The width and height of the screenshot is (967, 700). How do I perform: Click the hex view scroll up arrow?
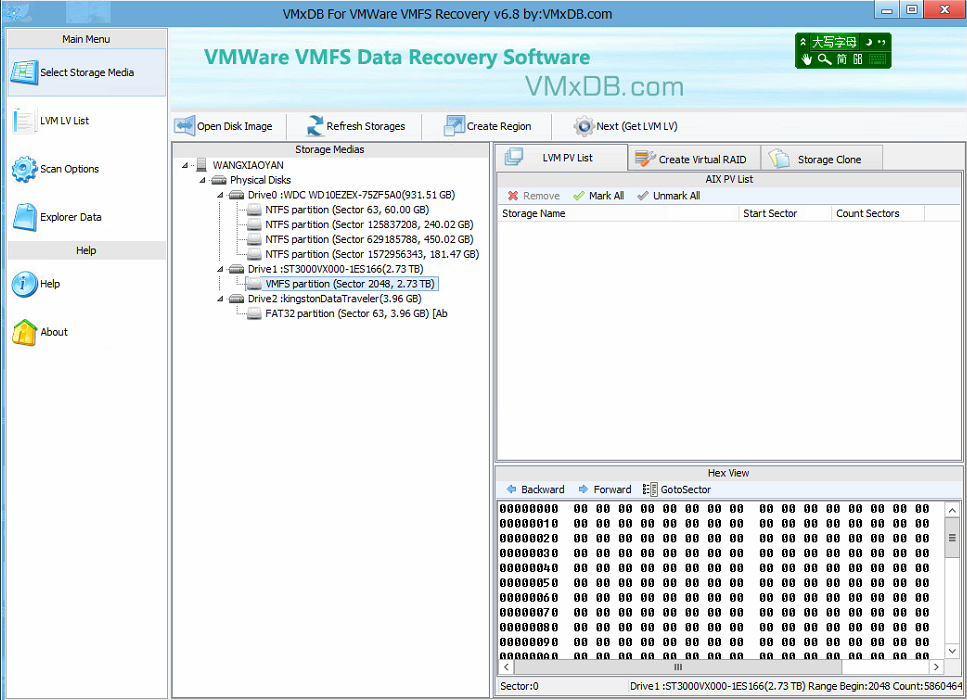pyautogui.click(x=952, y=510)
